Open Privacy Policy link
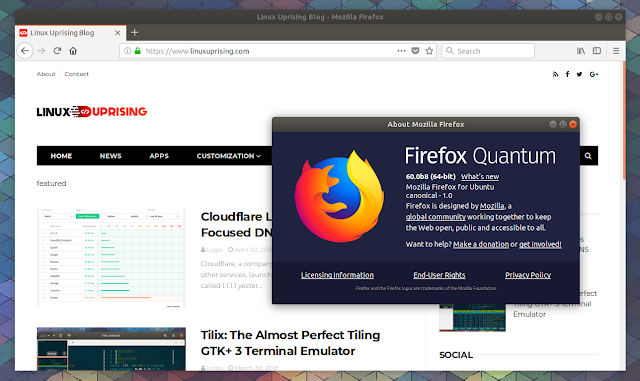Viewport: 640px width, 381px height. point(528,275)
